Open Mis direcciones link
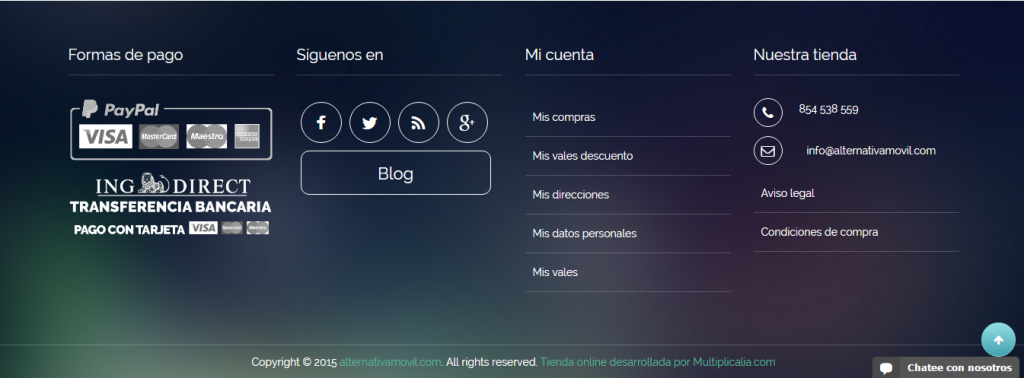This screenshot has height=378, width=1024. click(x=571, y=195)
